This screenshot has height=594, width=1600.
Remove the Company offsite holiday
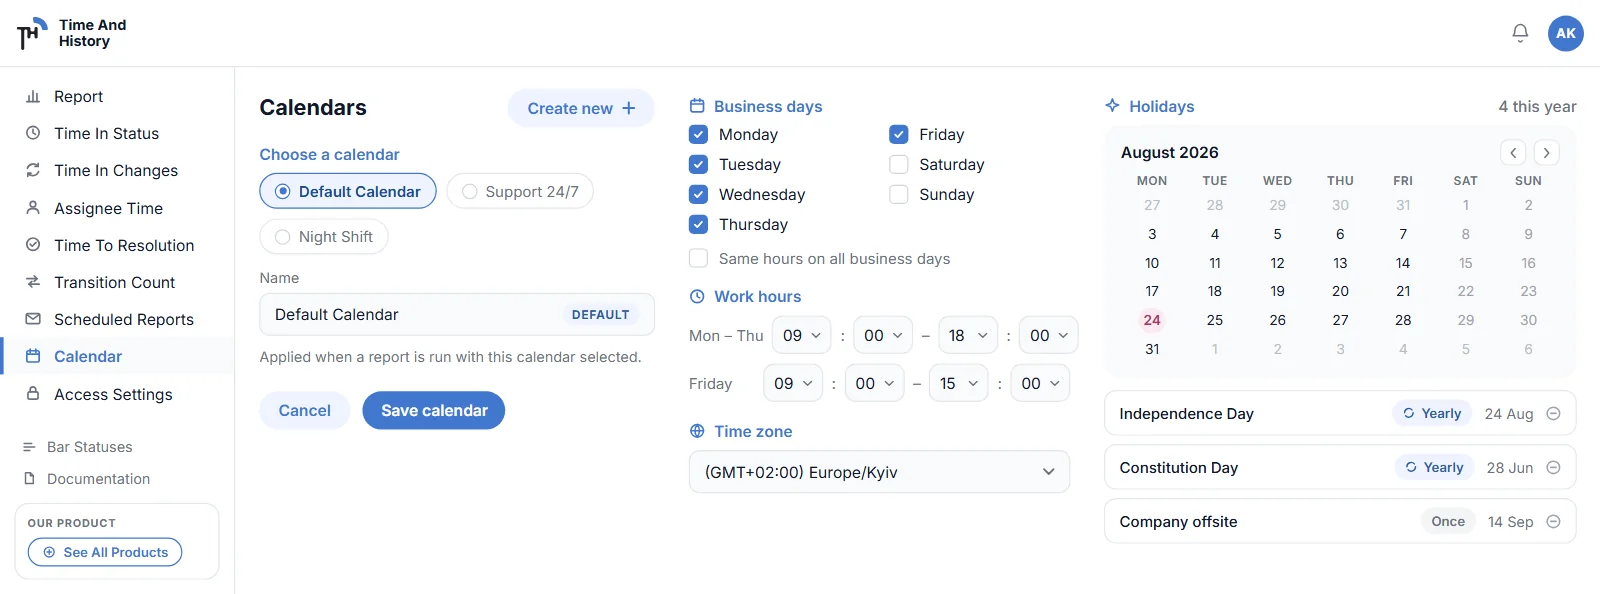(x=1553, y=522)
